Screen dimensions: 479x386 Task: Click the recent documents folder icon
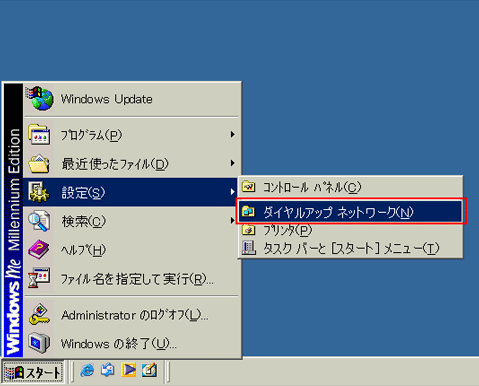pyautogui.click(x=39, y=163)
